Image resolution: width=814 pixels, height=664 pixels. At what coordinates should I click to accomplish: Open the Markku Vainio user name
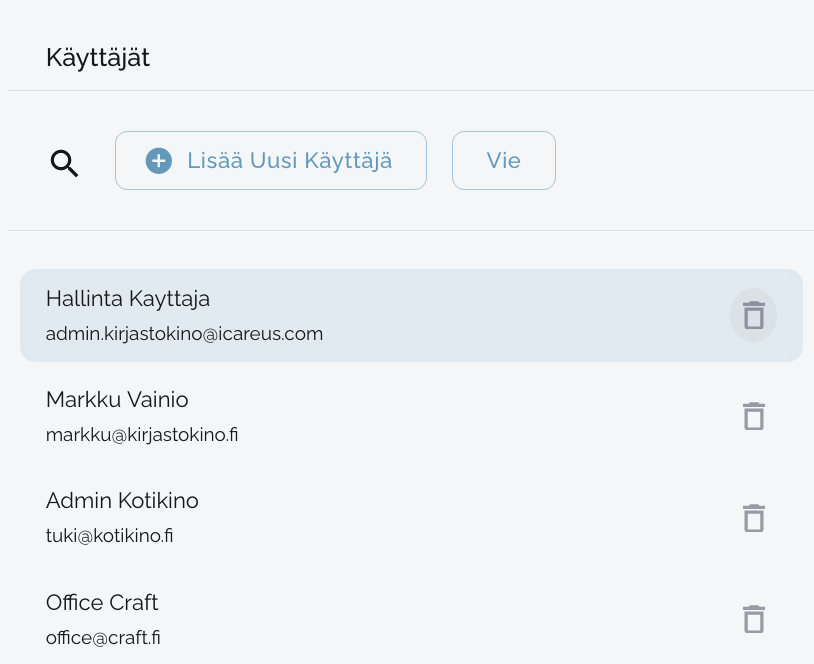117,400
